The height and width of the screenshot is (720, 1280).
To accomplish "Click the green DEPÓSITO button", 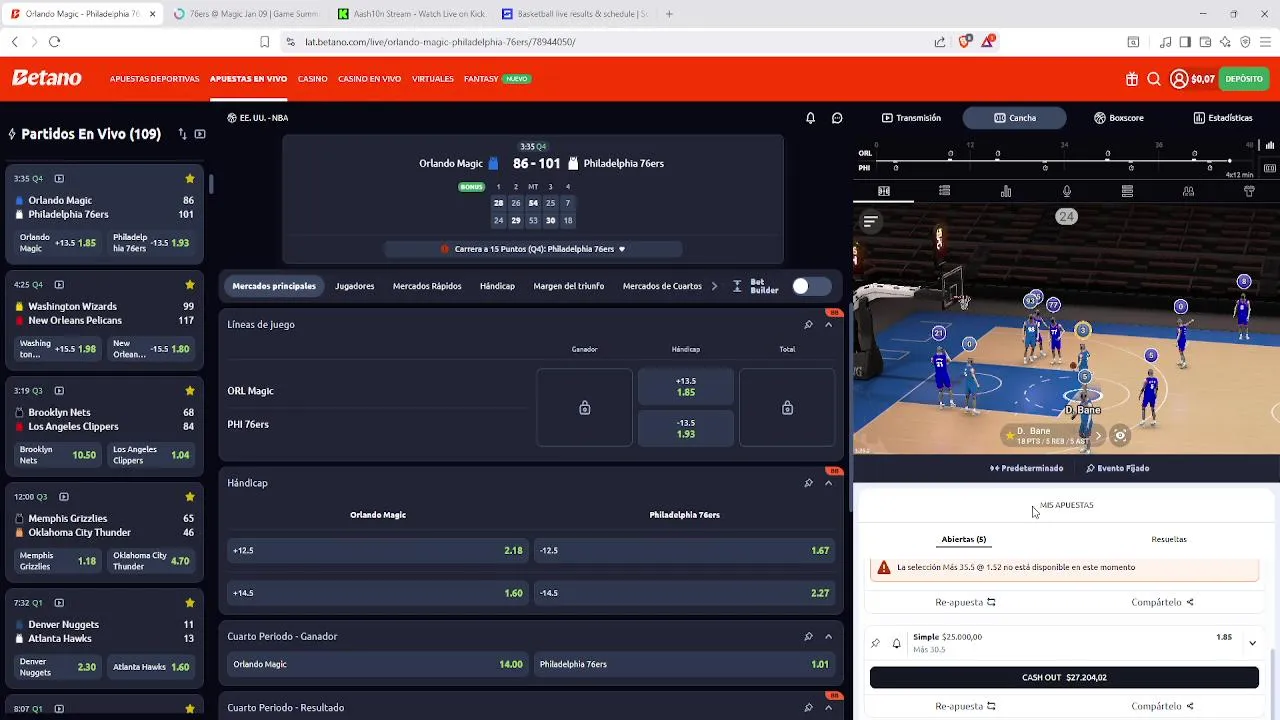I will coord(1244,79).
